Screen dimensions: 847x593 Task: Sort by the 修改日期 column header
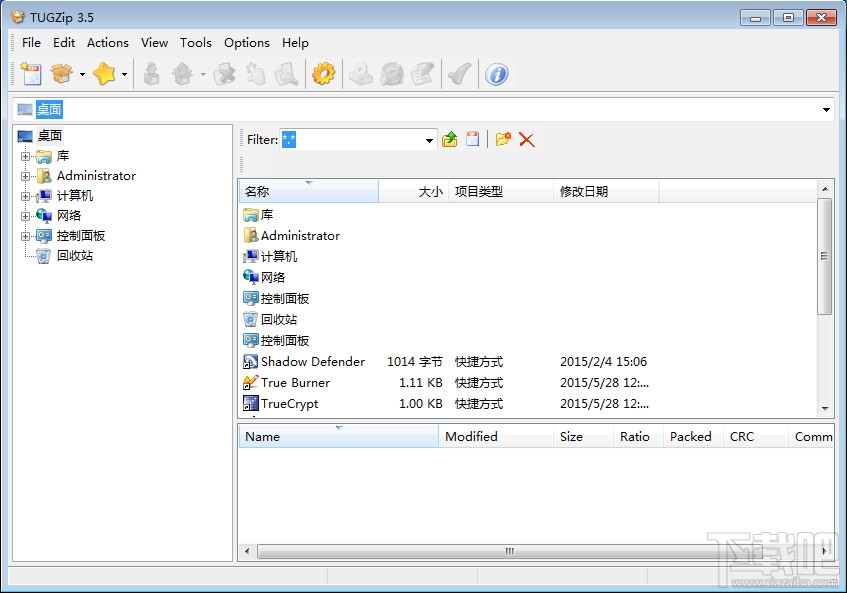(x=606, y=191)
